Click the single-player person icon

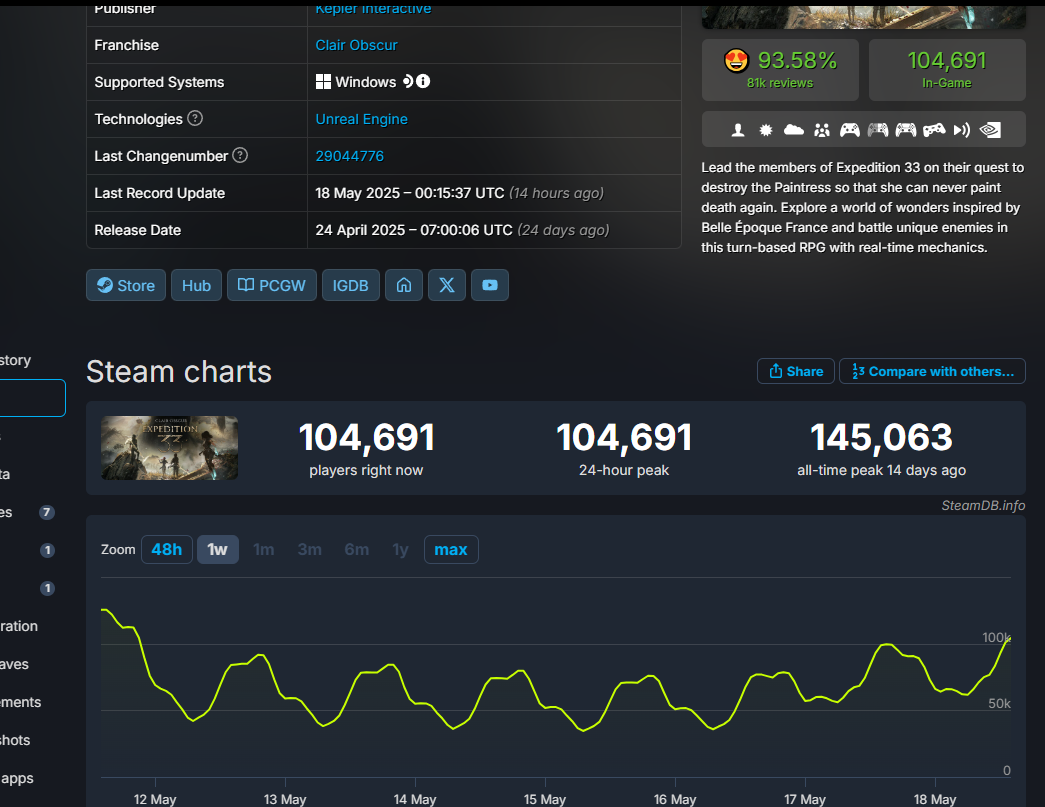738,130
